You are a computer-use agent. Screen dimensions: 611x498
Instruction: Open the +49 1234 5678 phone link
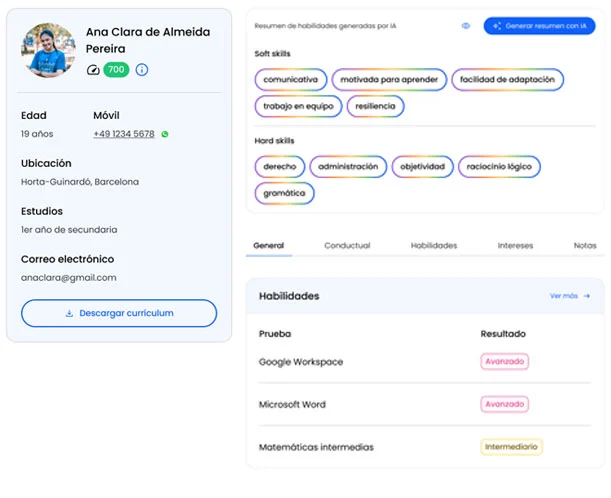click(x=124, y=134)
